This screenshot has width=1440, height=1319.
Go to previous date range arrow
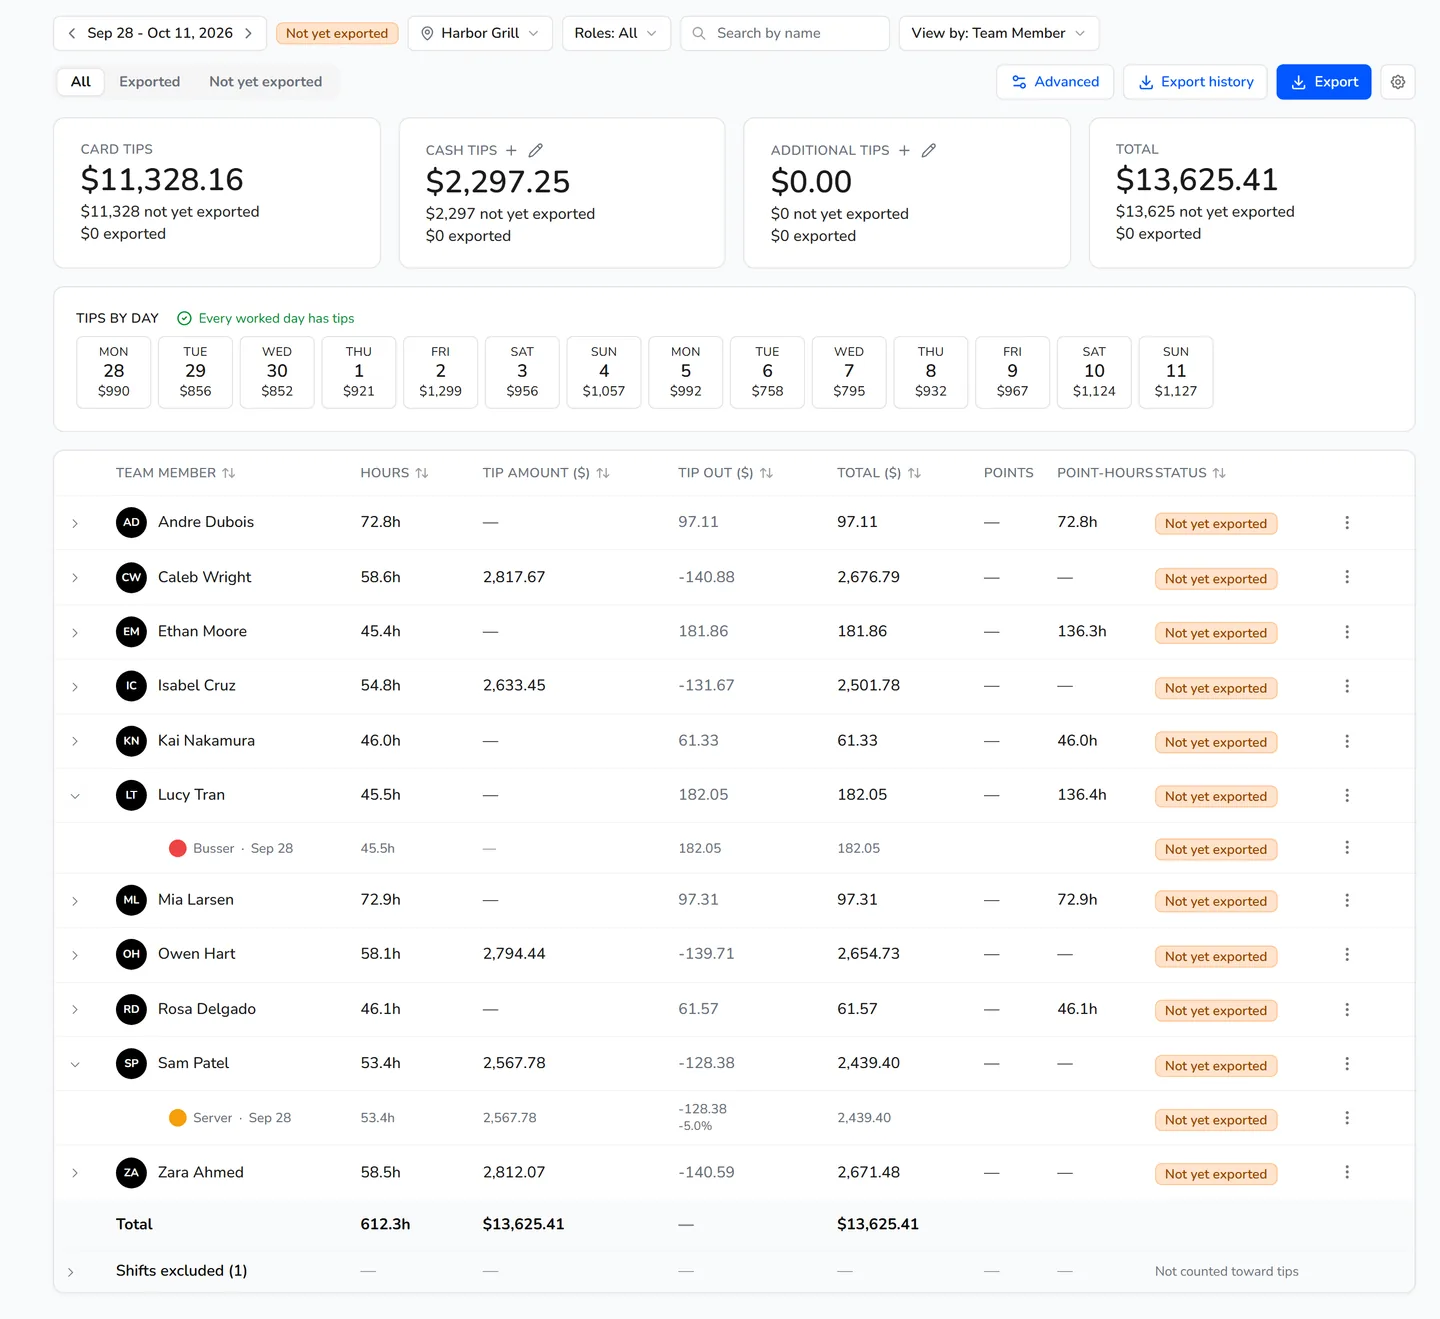point(72,33)
